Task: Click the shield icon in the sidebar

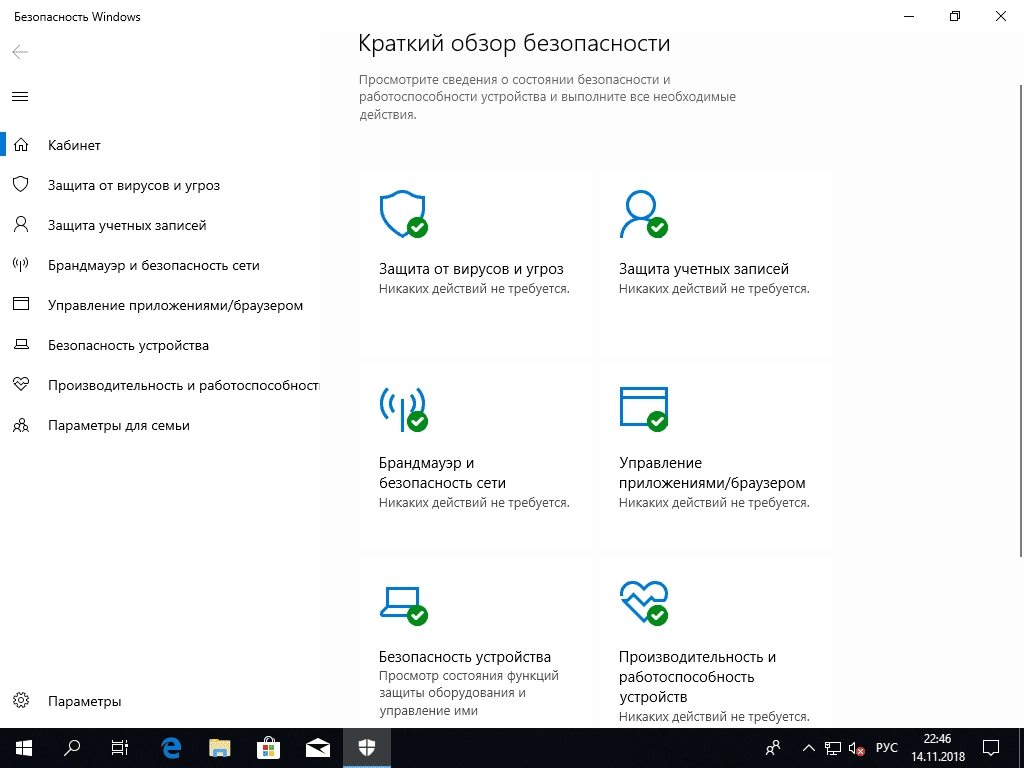Action: click(21, 184)
